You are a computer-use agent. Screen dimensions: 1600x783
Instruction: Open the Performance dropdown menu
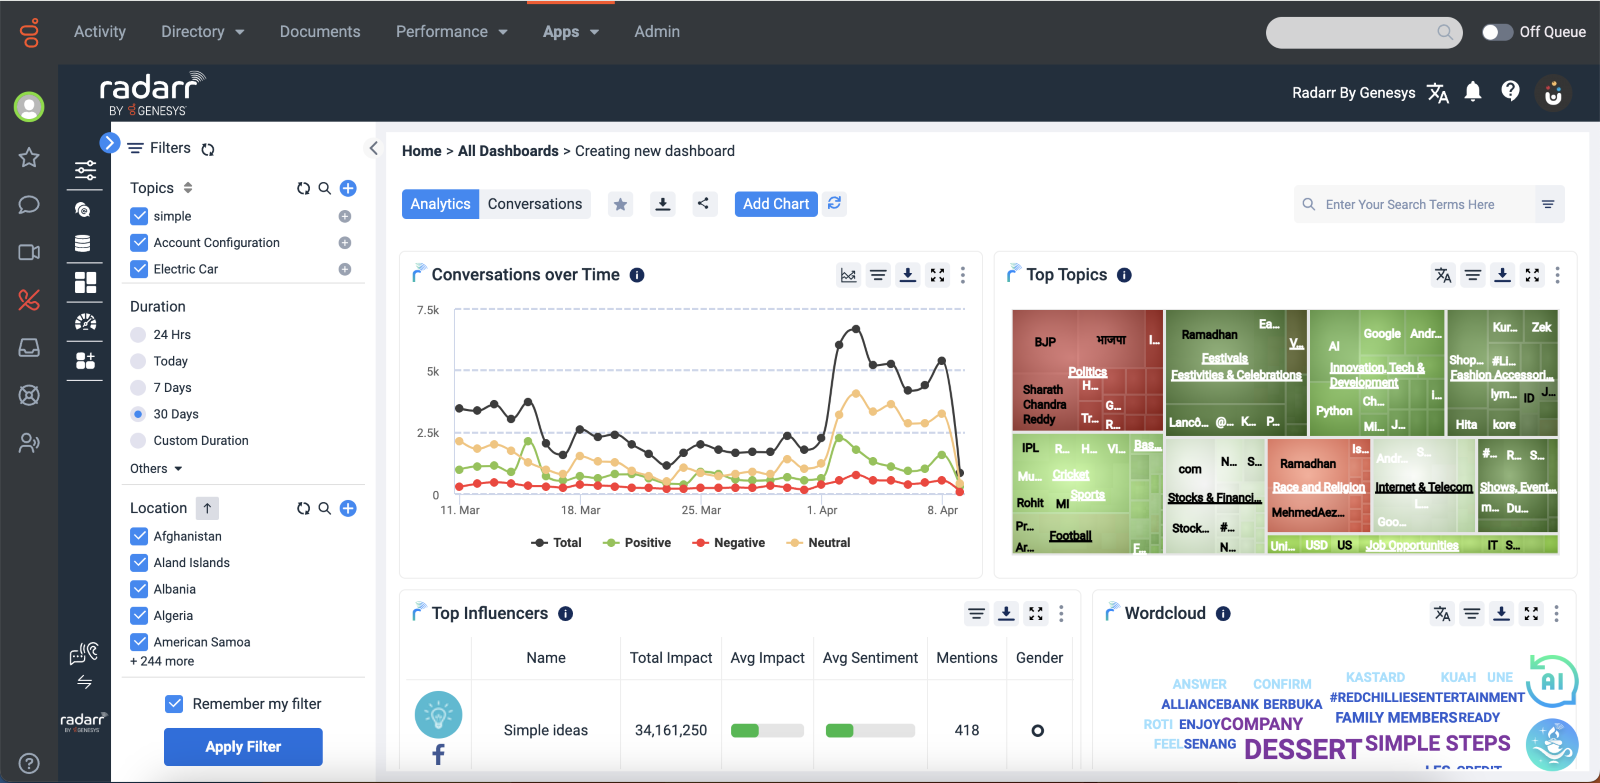[x=452, y=32]
